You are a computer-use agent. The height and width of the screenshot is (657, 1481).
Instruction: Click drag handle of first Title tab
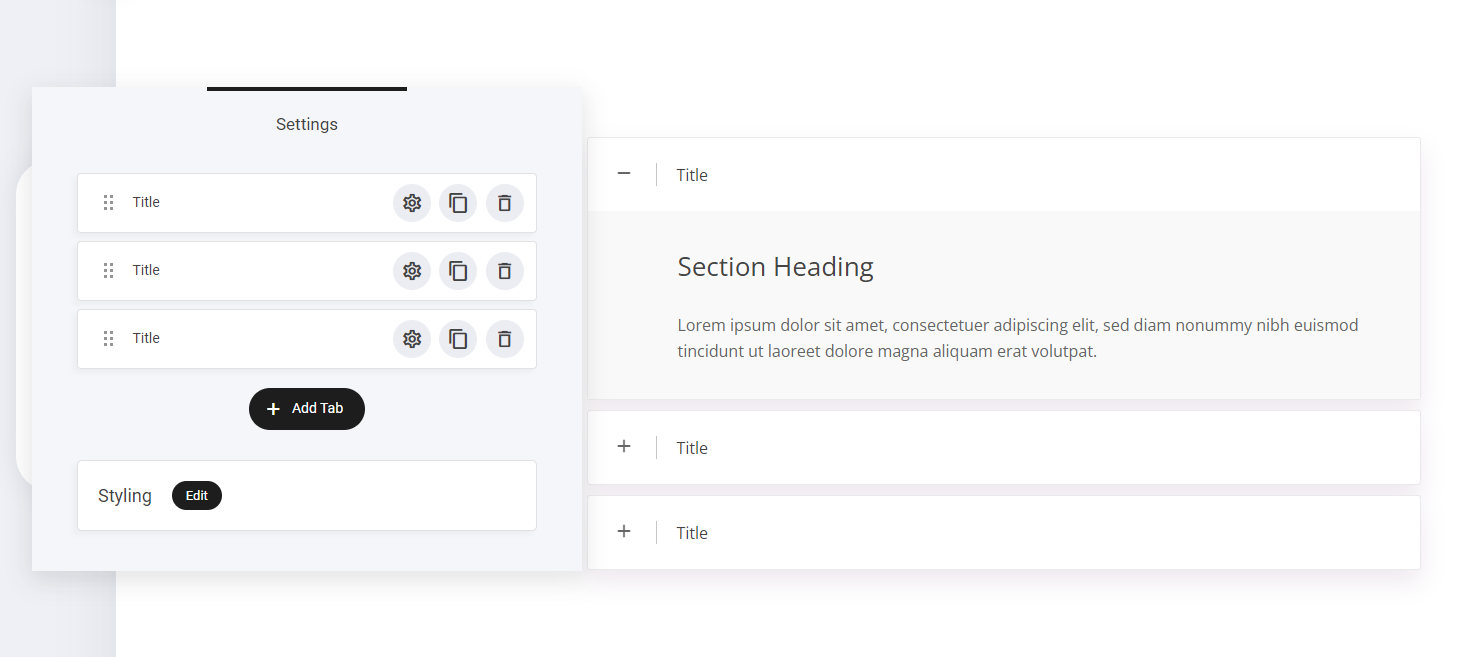click(109, 203)
